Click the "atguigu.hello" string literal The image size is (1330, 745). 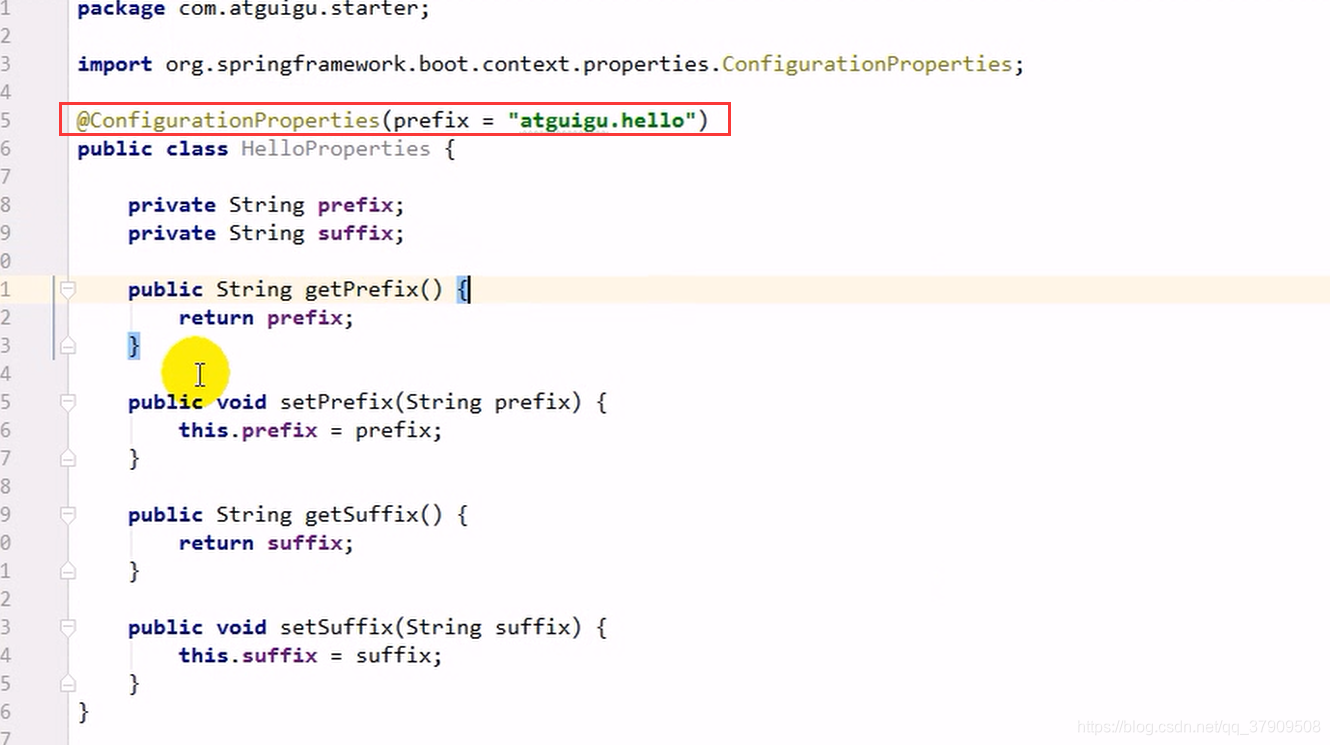[x=601, y=121]
